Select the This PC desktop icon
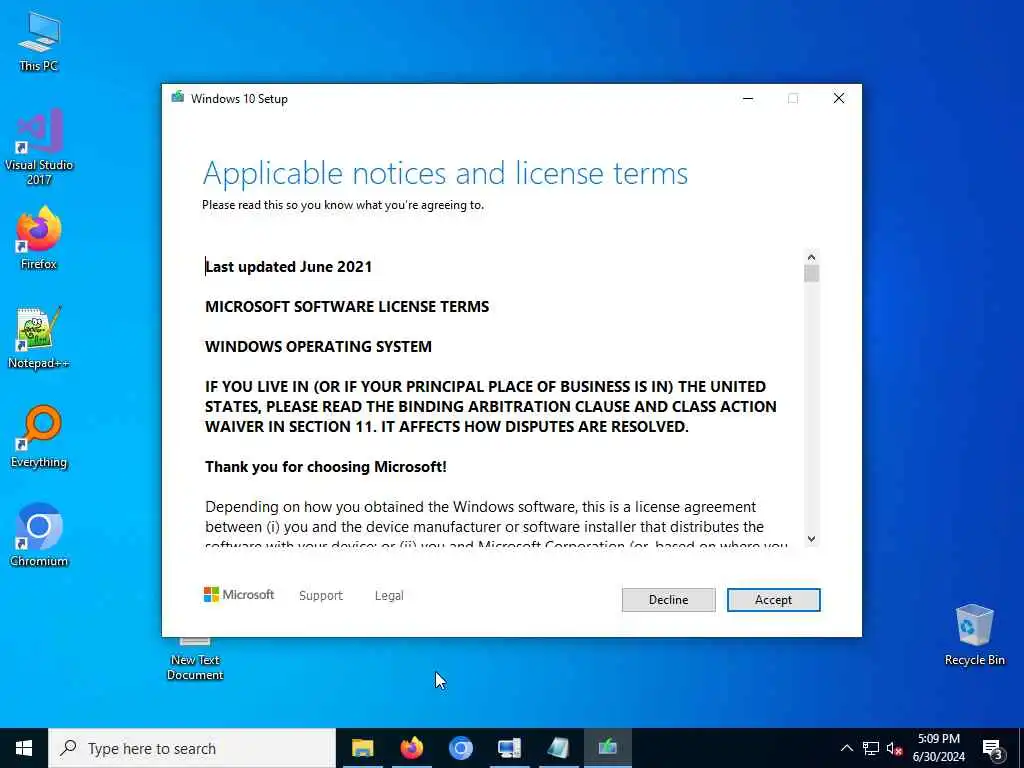This screenshot has height=768, width=1024. [x=39, y=41]
